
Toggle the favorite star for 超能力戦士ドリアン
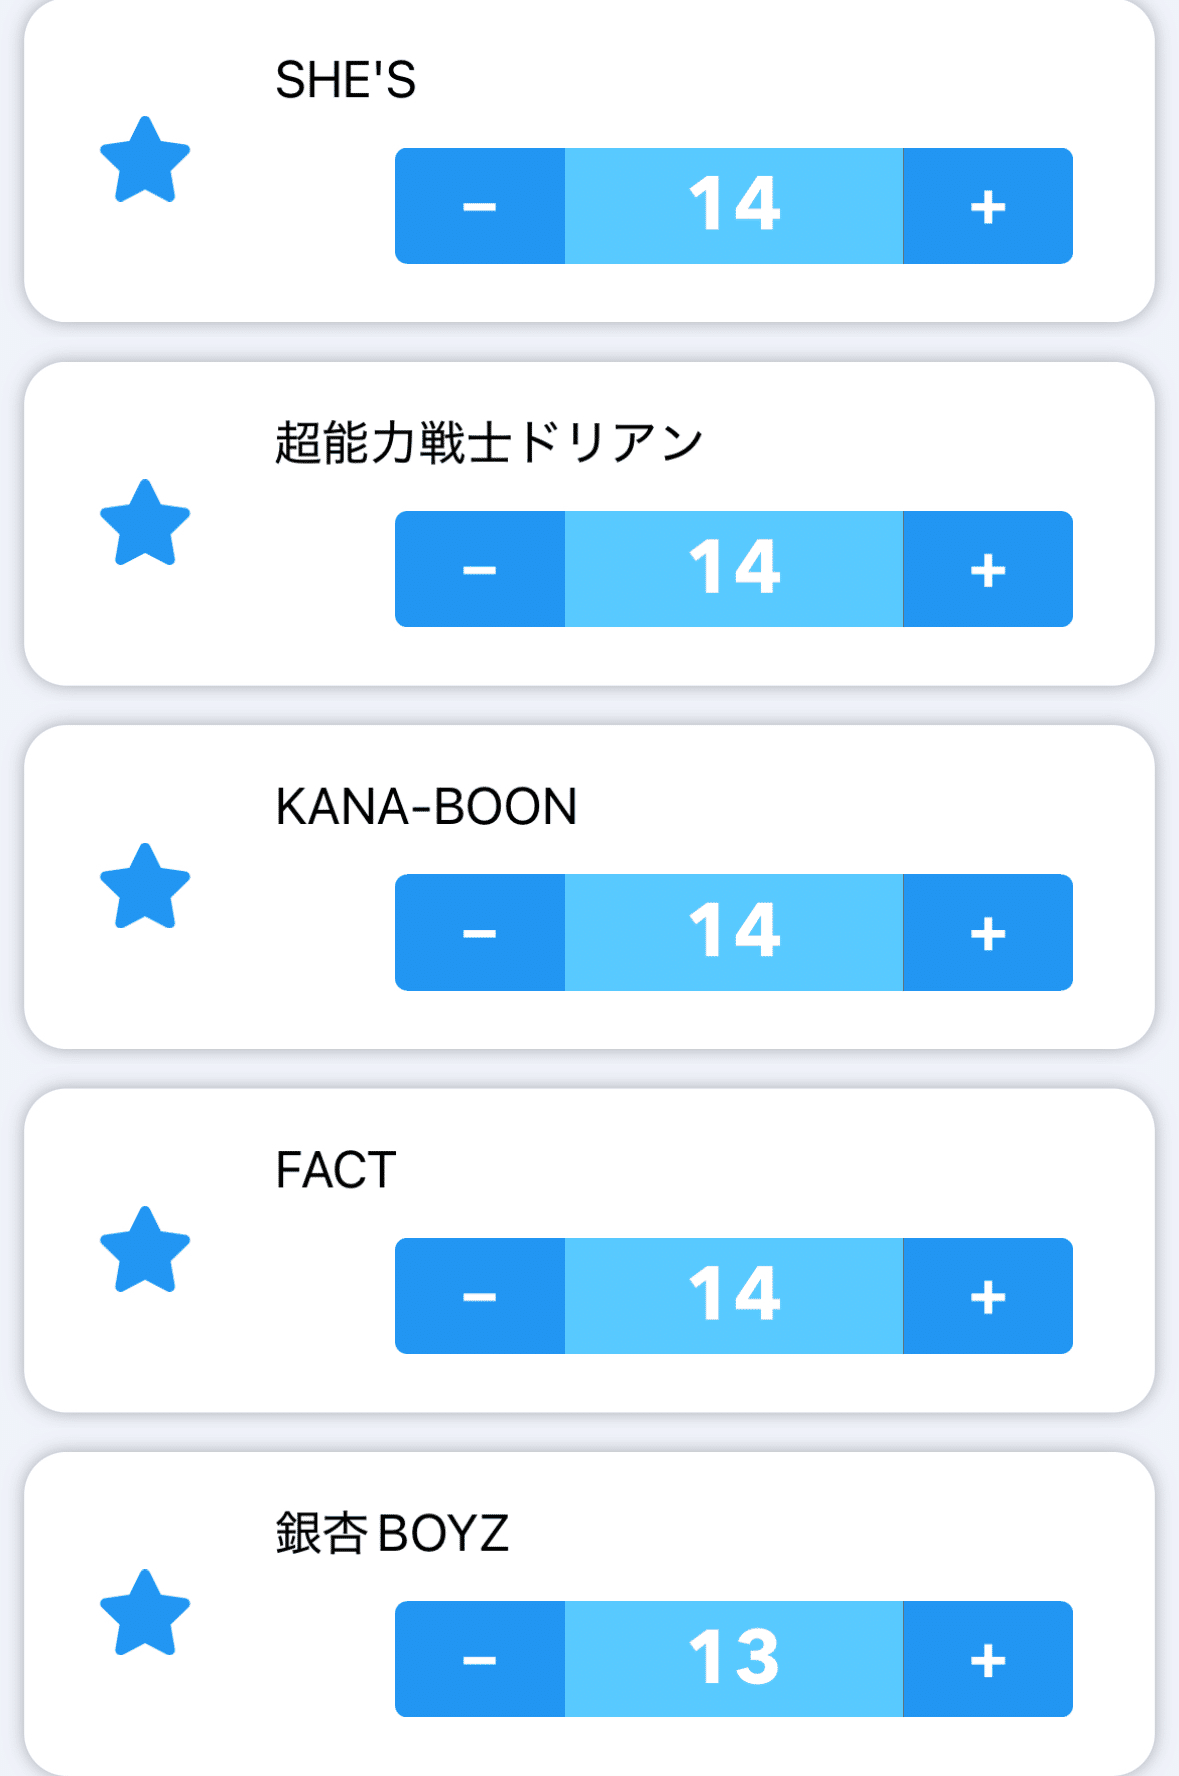click(x=145, y=523)
